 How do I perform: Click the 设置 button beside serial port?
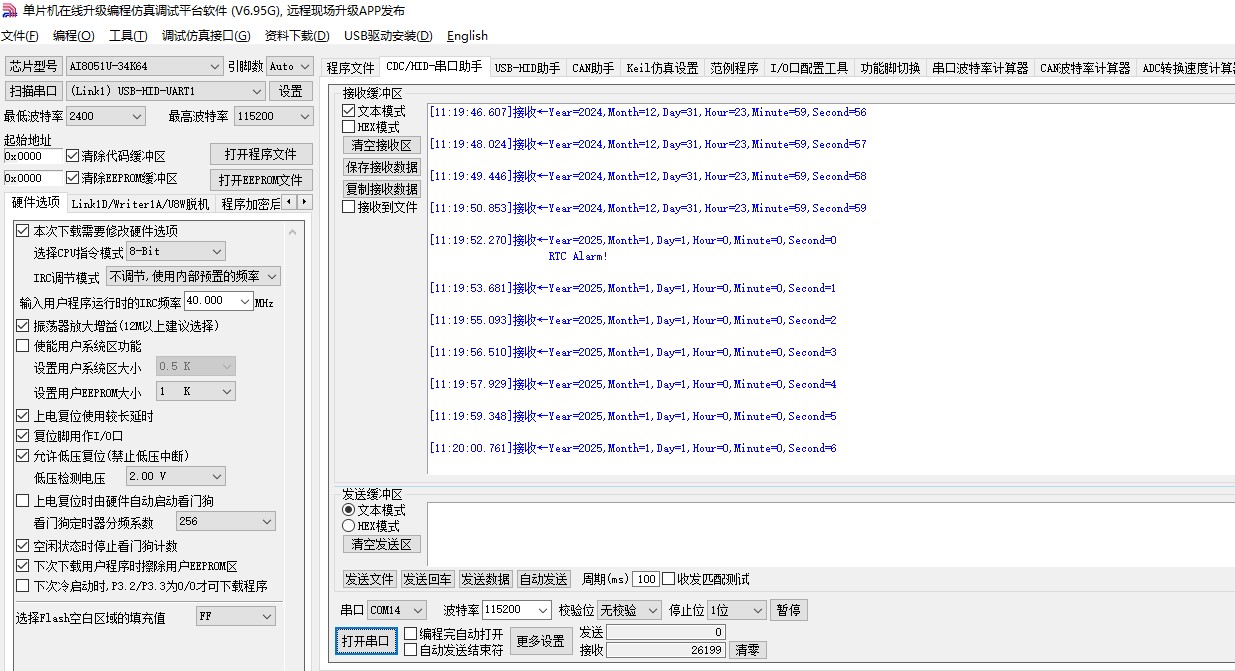click(290, 91)
